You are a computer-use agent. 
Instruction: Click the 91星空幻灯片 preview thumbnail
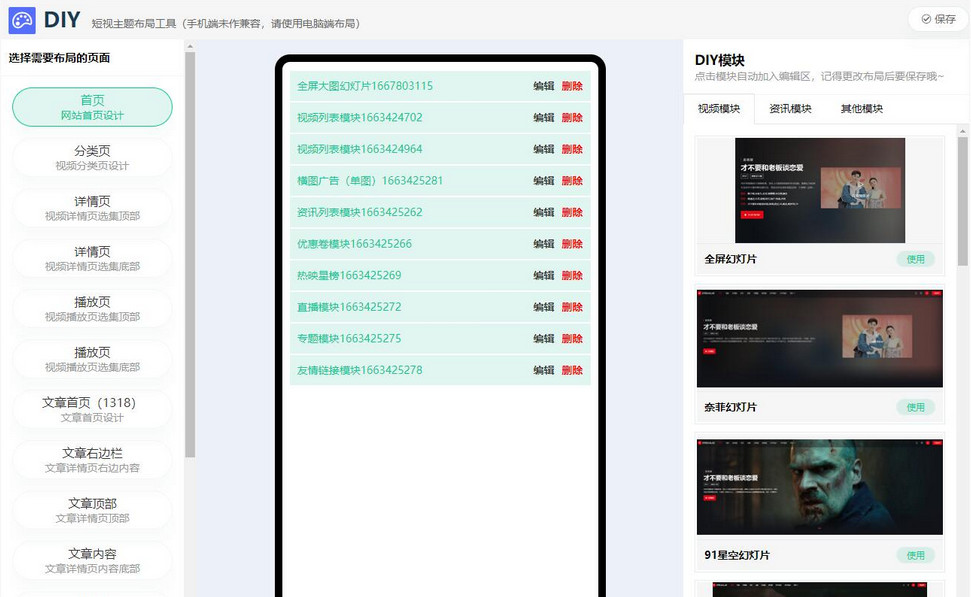[820, 487]
